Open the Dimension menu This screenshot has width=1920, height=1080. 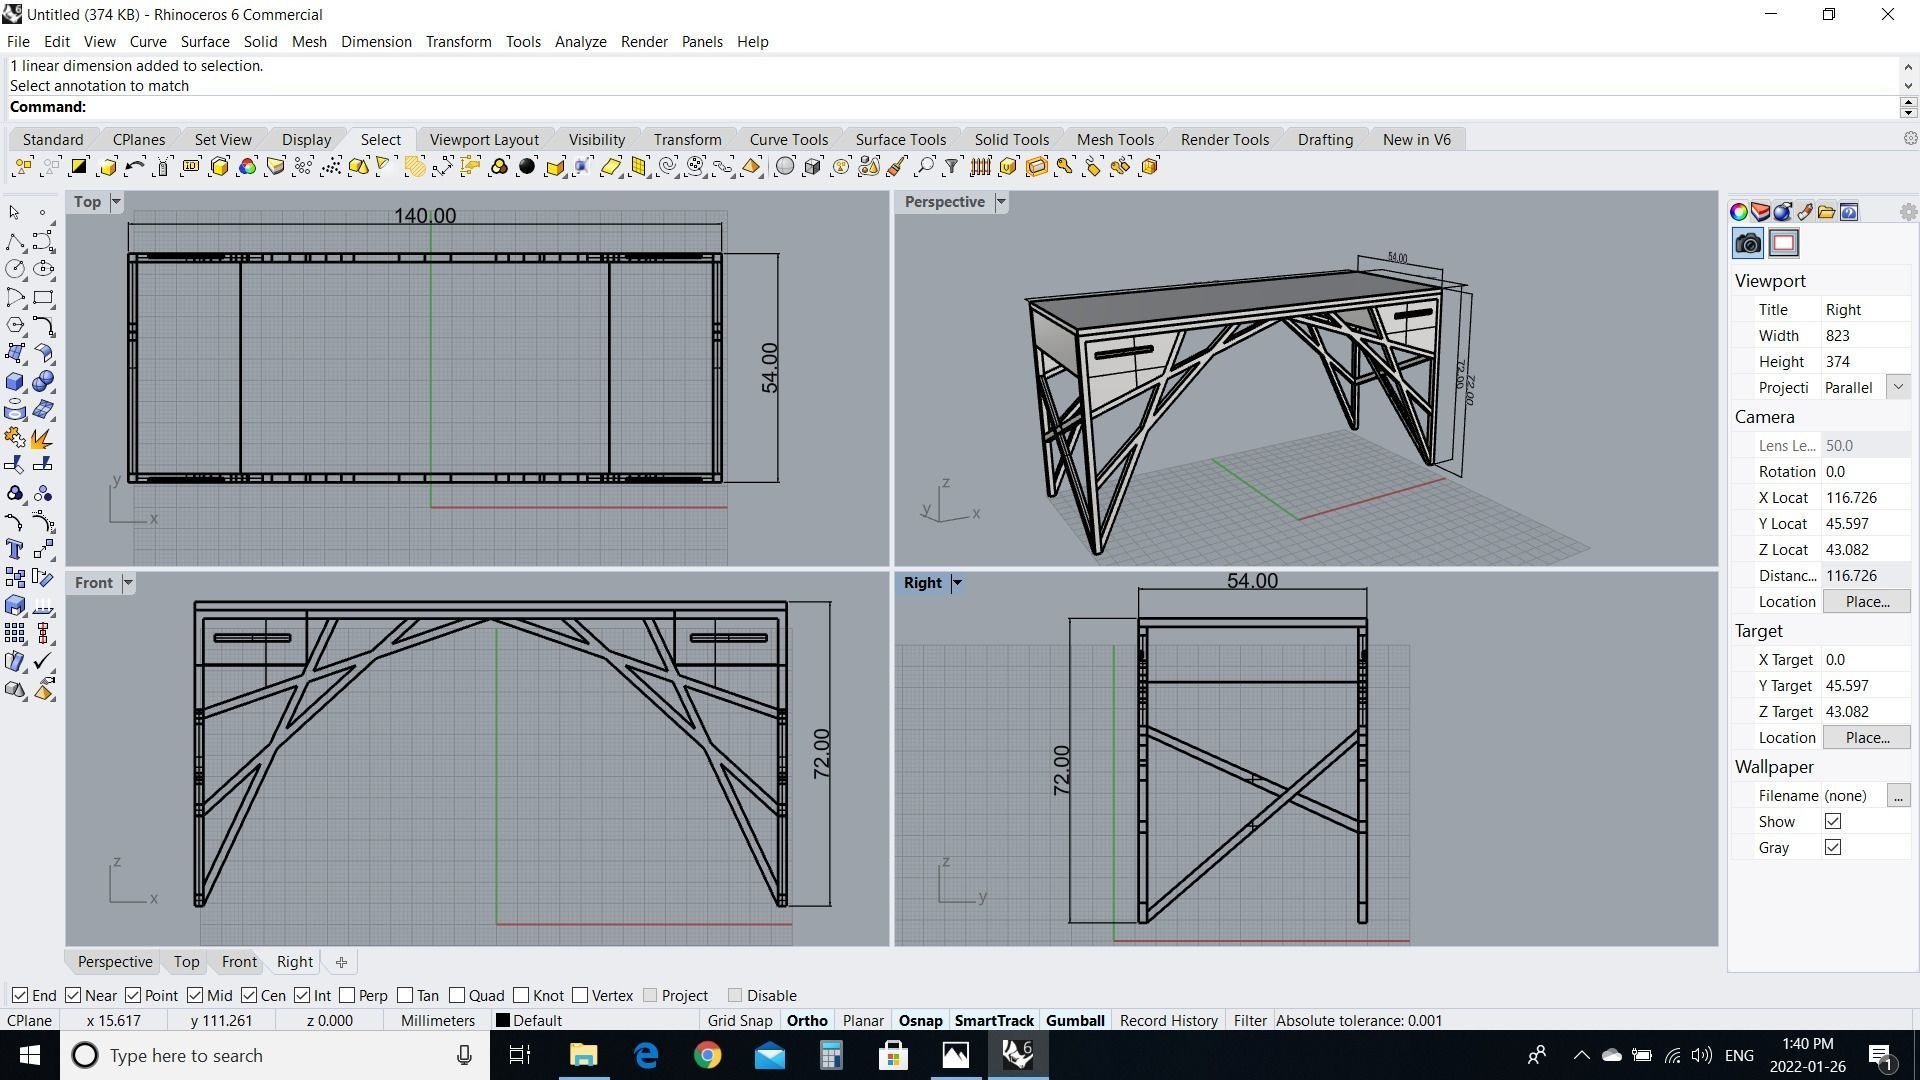(x=376, y=42)
